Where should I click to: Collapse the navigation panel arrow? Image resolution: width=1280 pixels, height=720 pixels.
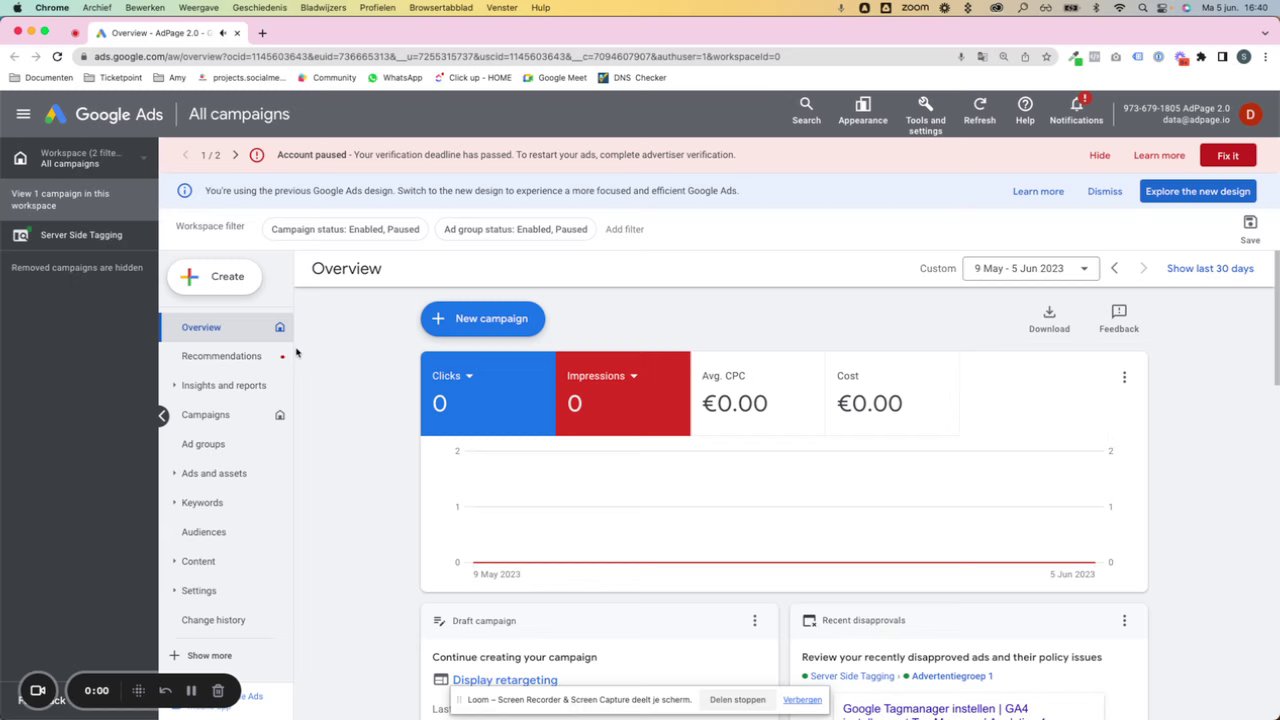162,416
